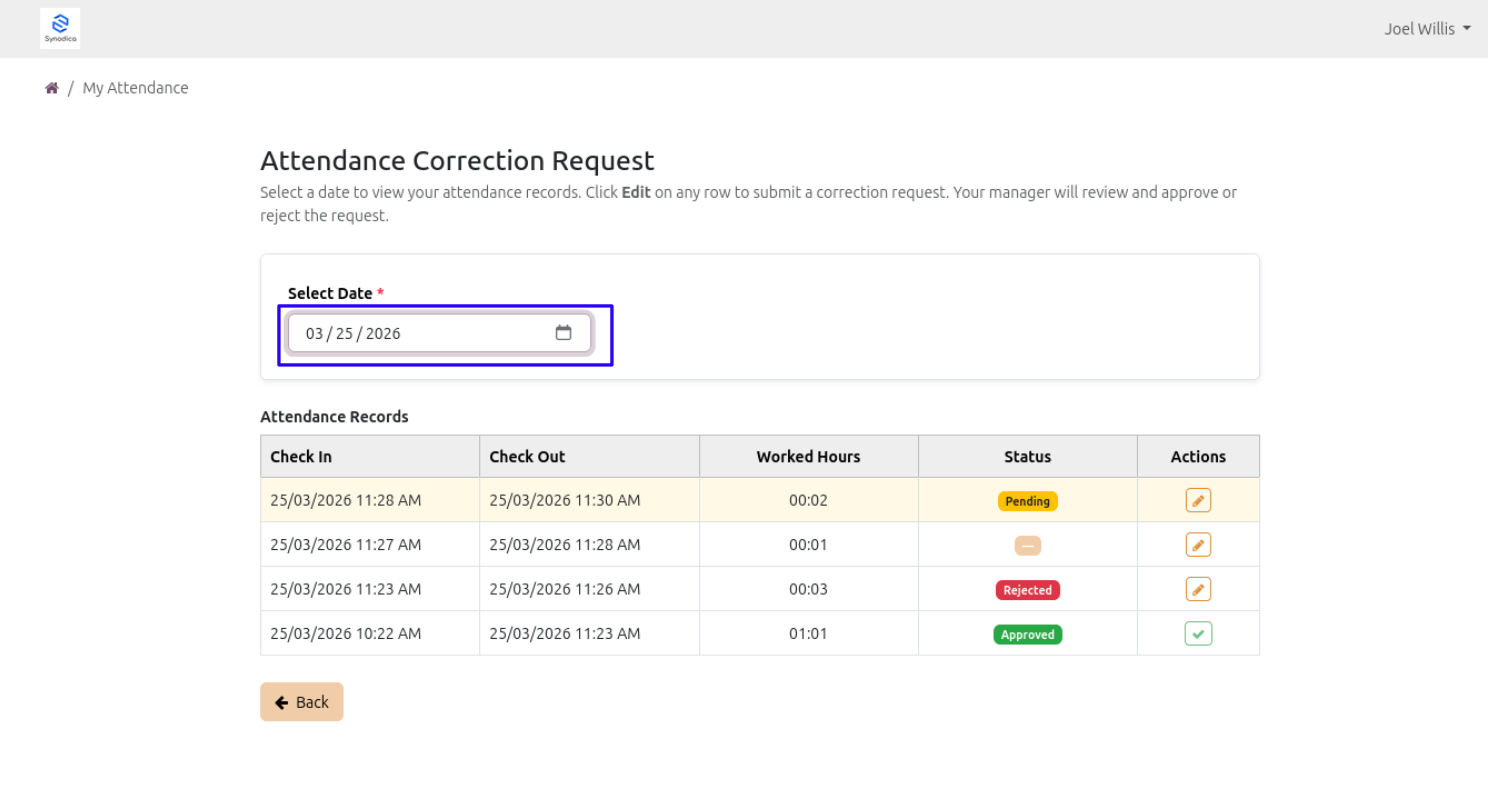Click worked hours value 01:01

pyautogui.click(x=808, y=634)
